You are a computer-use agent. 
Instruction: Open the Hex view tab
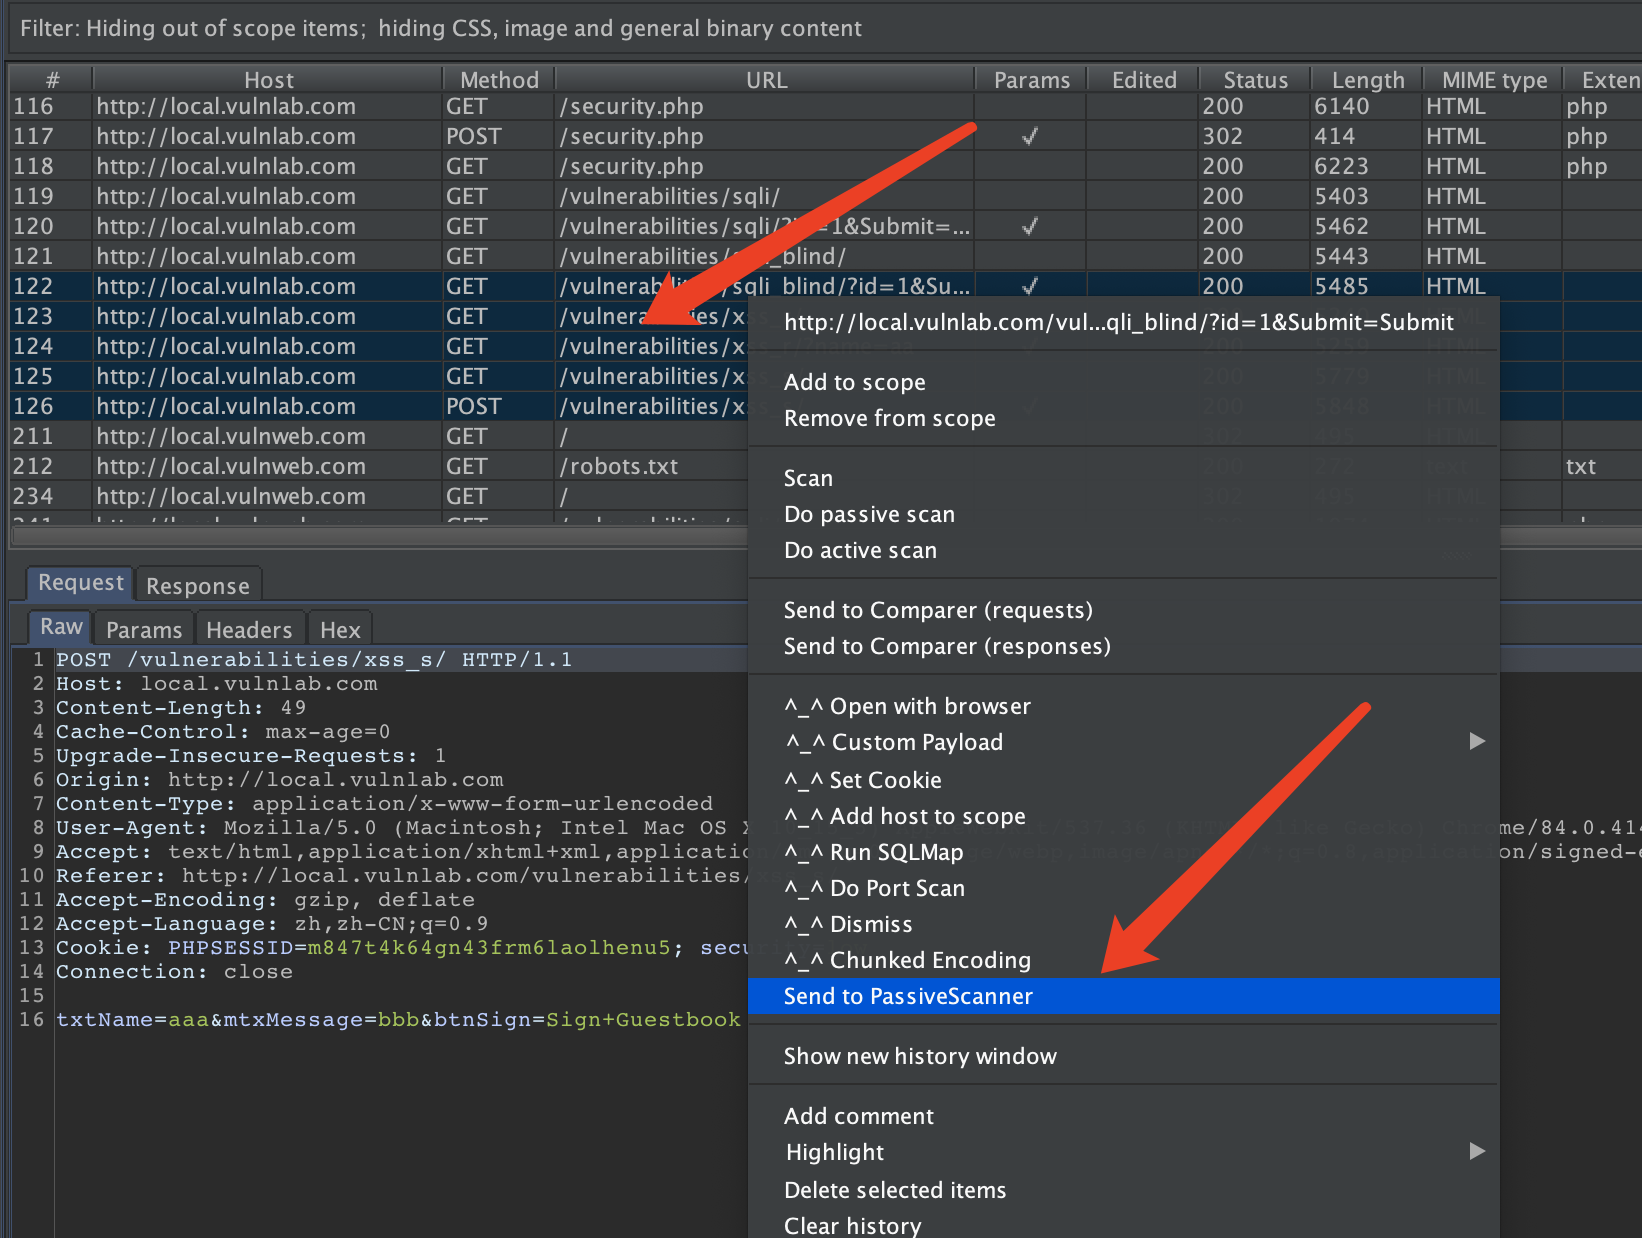click(340, 630)
